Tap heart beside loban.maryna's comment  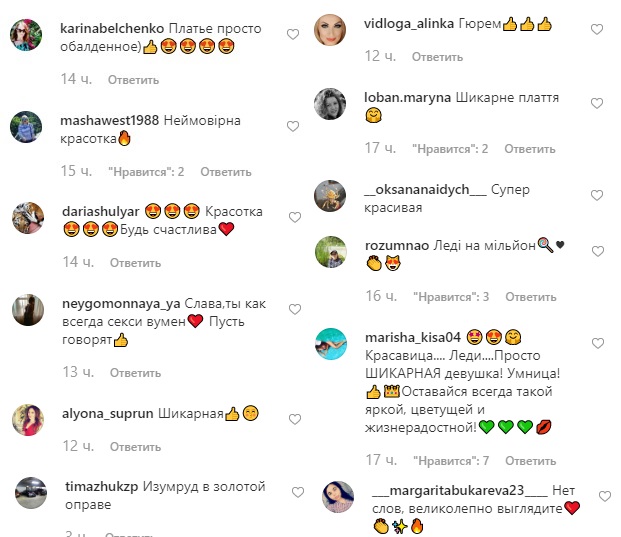[597, 103]
